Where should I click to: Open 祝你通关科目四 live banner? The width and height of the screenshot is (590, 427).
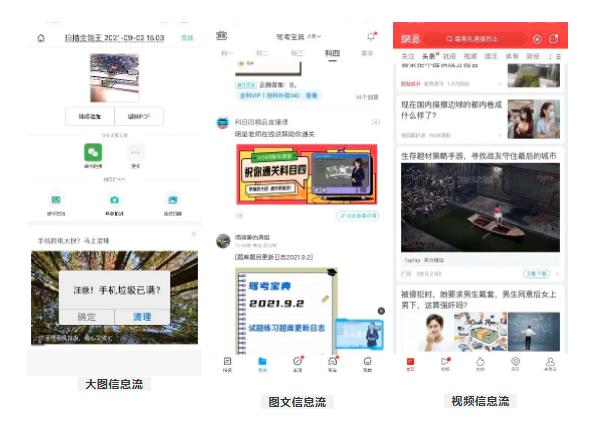[307, 175]
